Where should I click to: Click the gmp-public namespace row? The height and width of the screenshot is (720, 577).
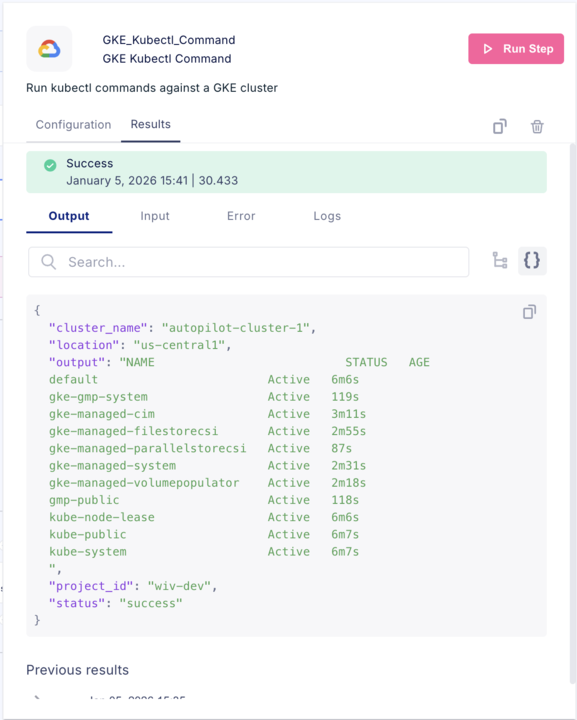204,500
